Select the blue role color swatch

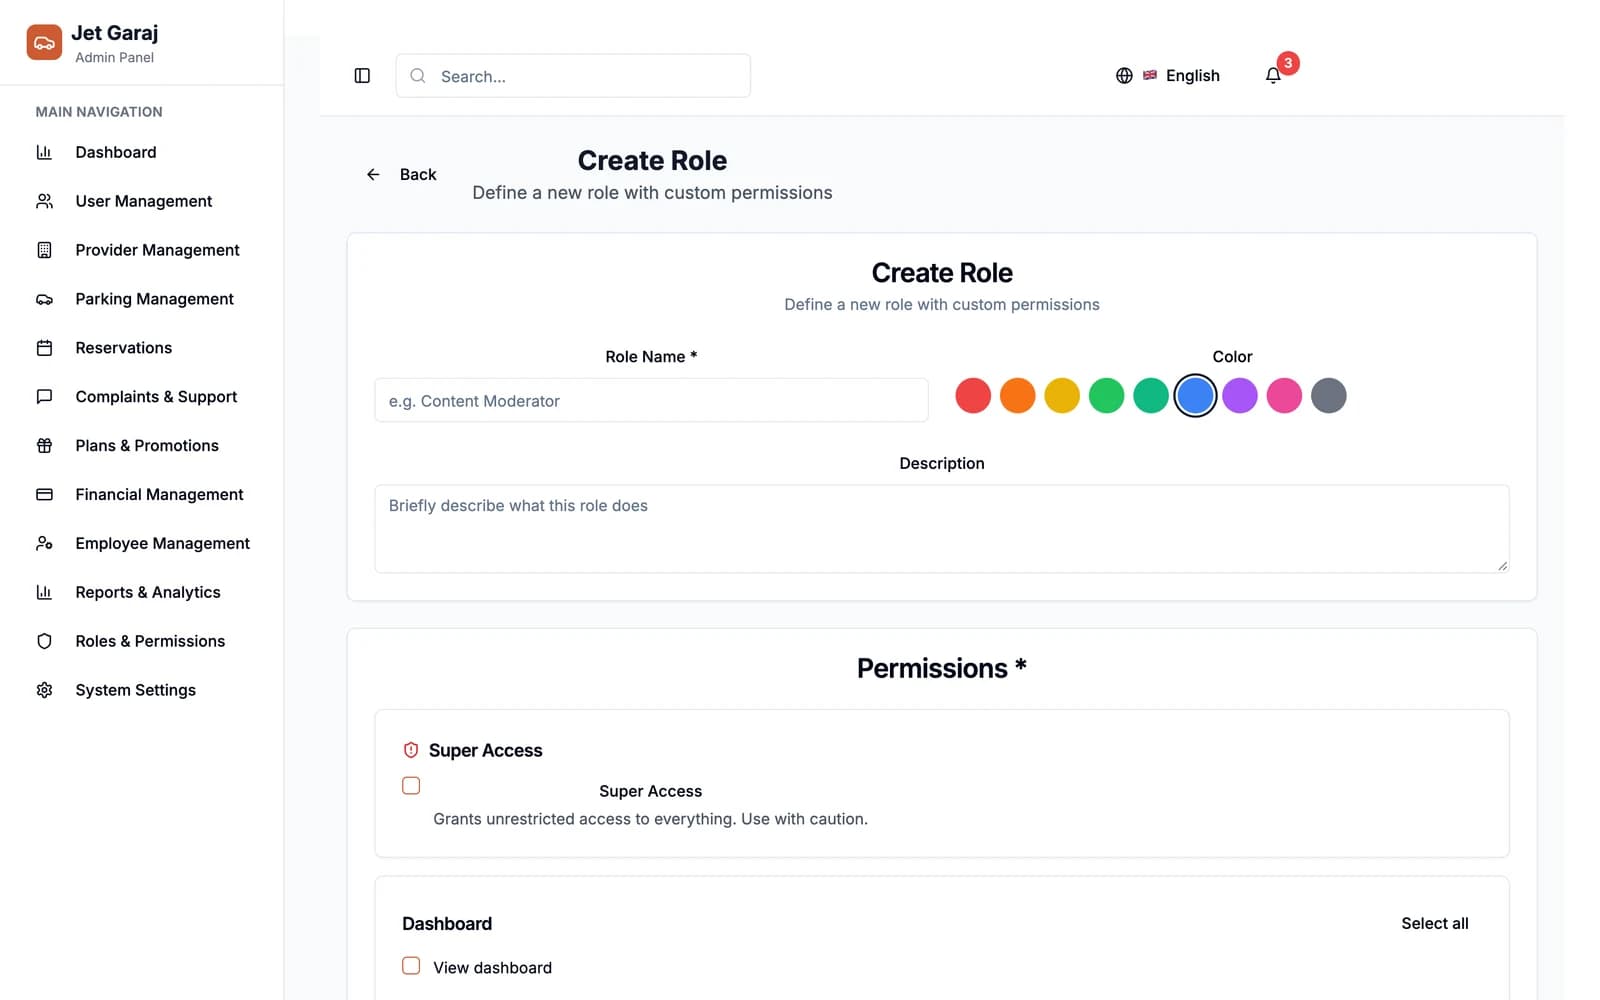[x=1195, y=396]
